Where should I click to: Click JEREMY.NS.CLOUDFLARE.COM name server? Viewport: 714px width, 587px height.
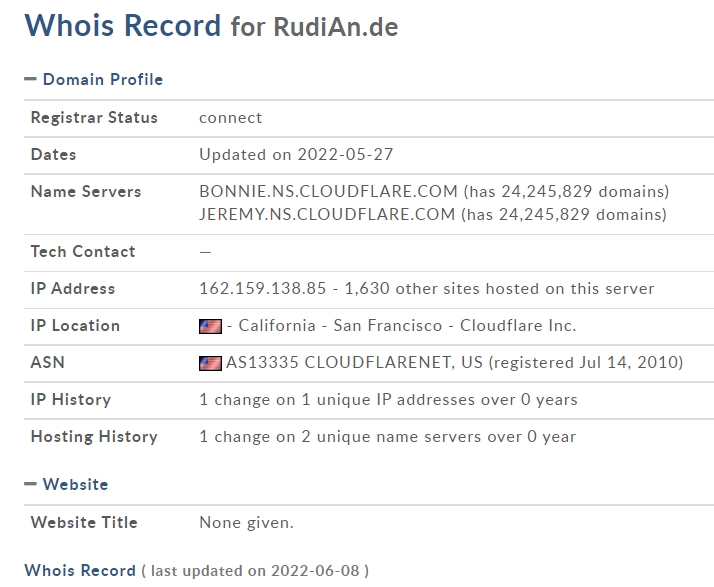(327, 214)
